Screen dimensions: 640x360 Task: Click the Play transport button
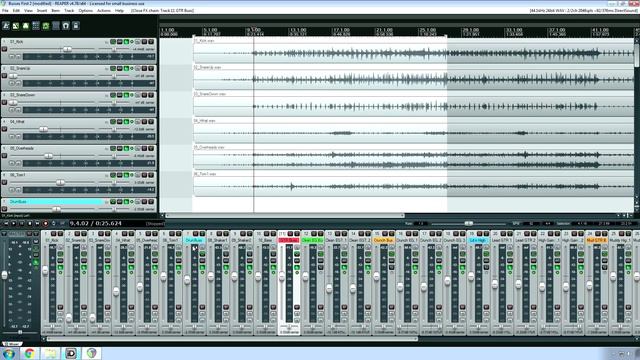(13, 223)
